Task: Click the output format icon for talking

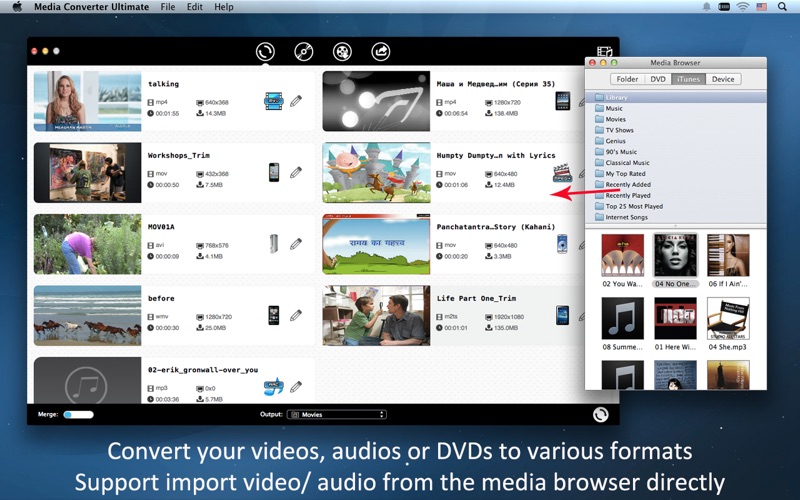Action: click(274, 101)
